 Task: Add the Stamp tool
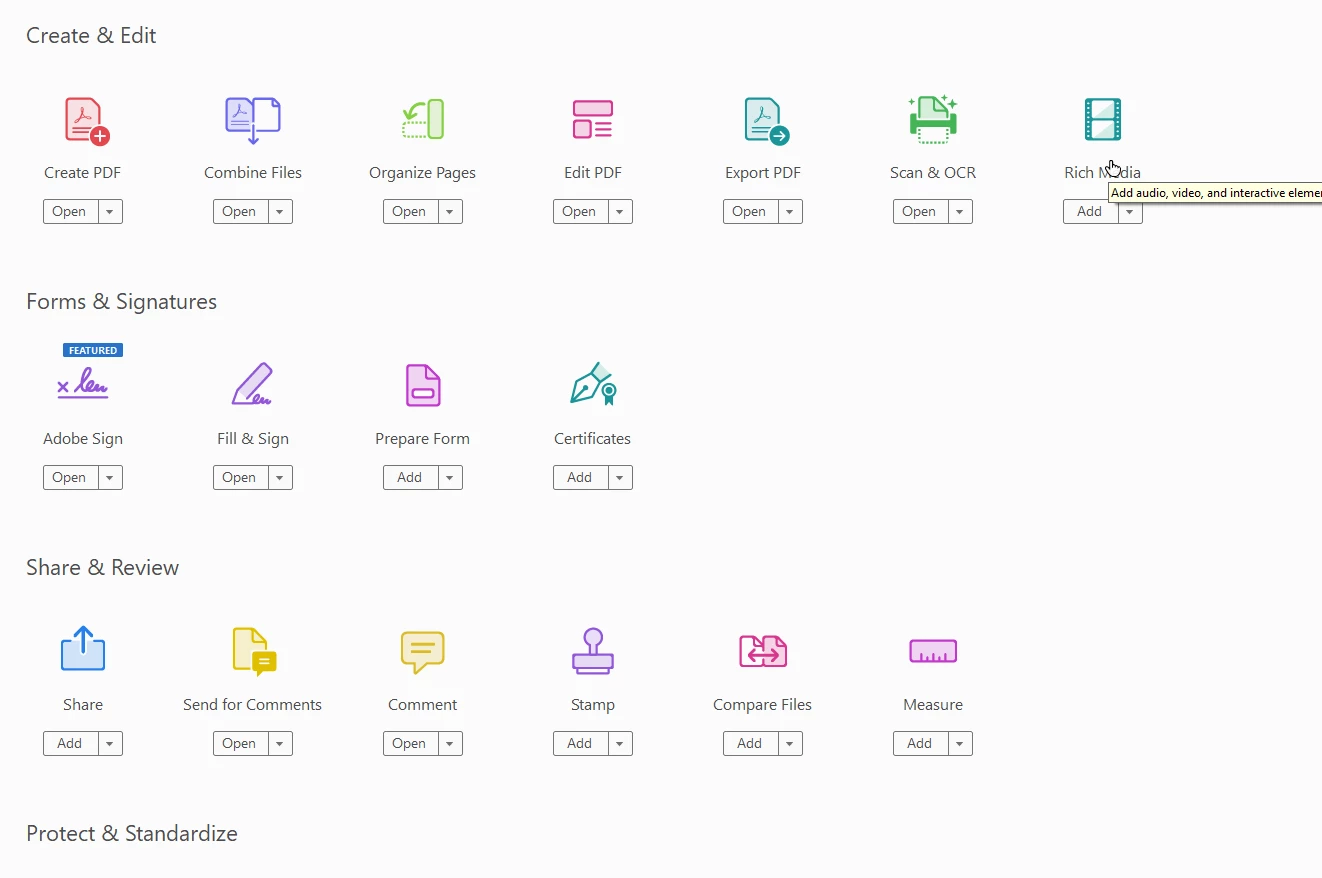tap(580, 743)
